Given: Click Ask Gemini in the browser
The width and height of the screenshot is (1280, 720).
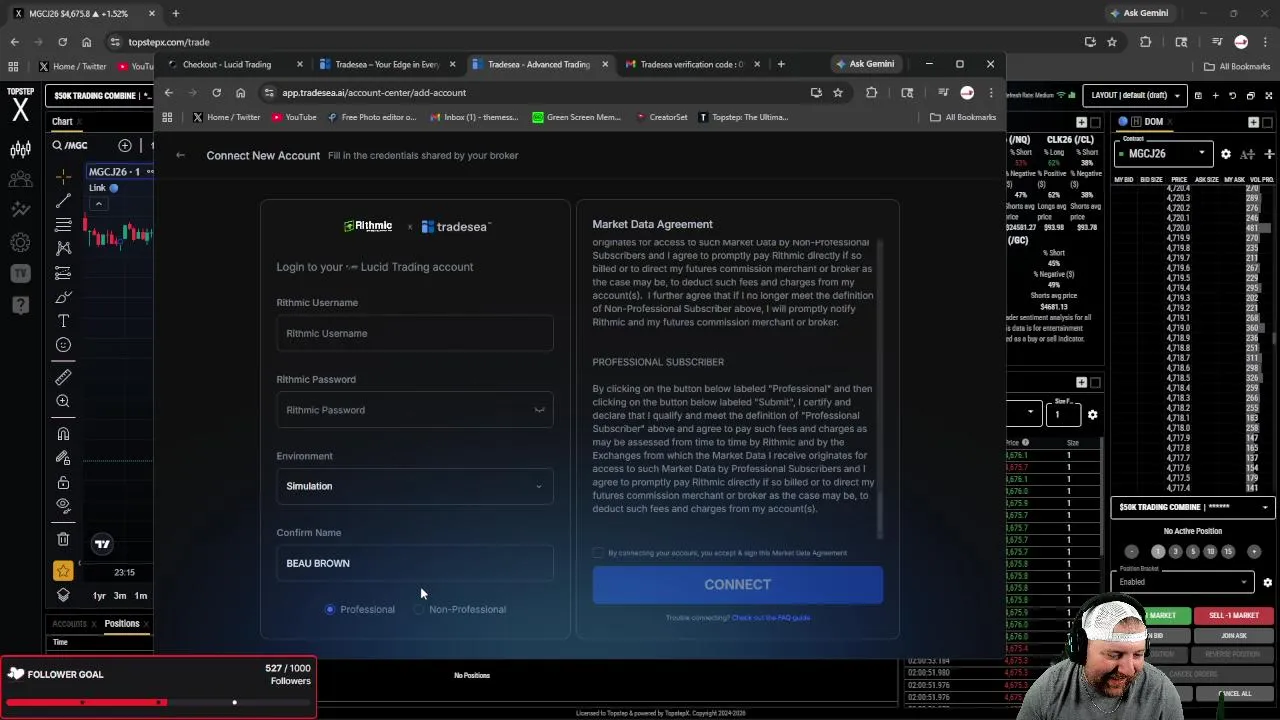Looking at the screenshot, I should pos(864,64).
